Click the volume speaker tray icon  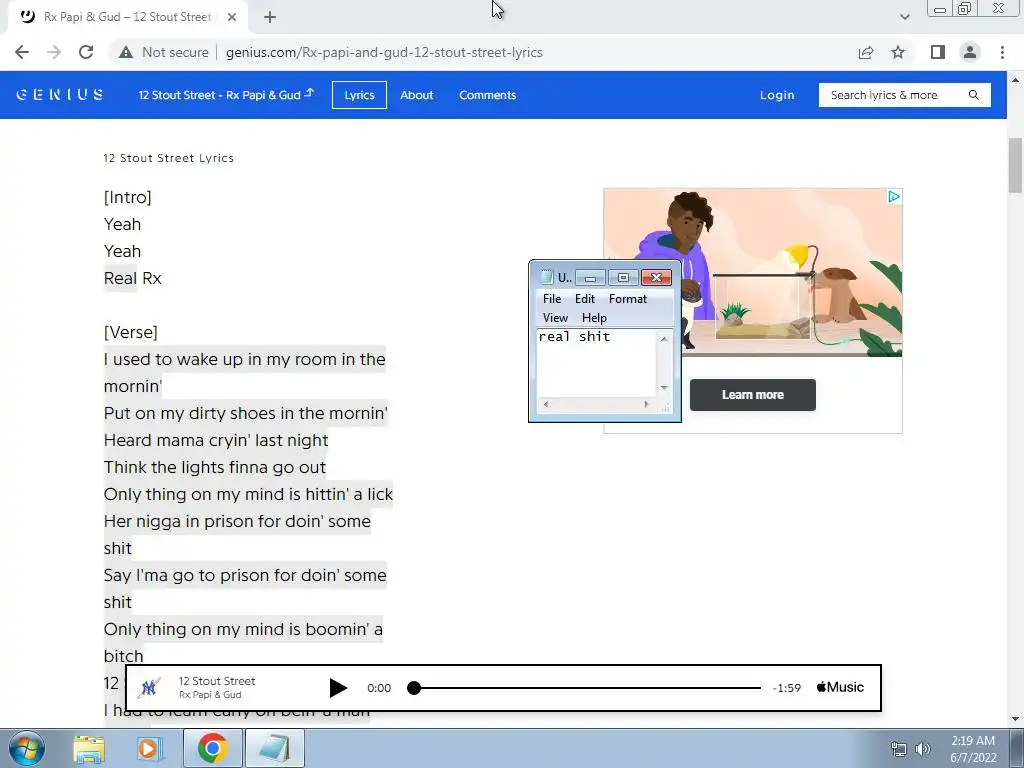[x=923, y=749]
